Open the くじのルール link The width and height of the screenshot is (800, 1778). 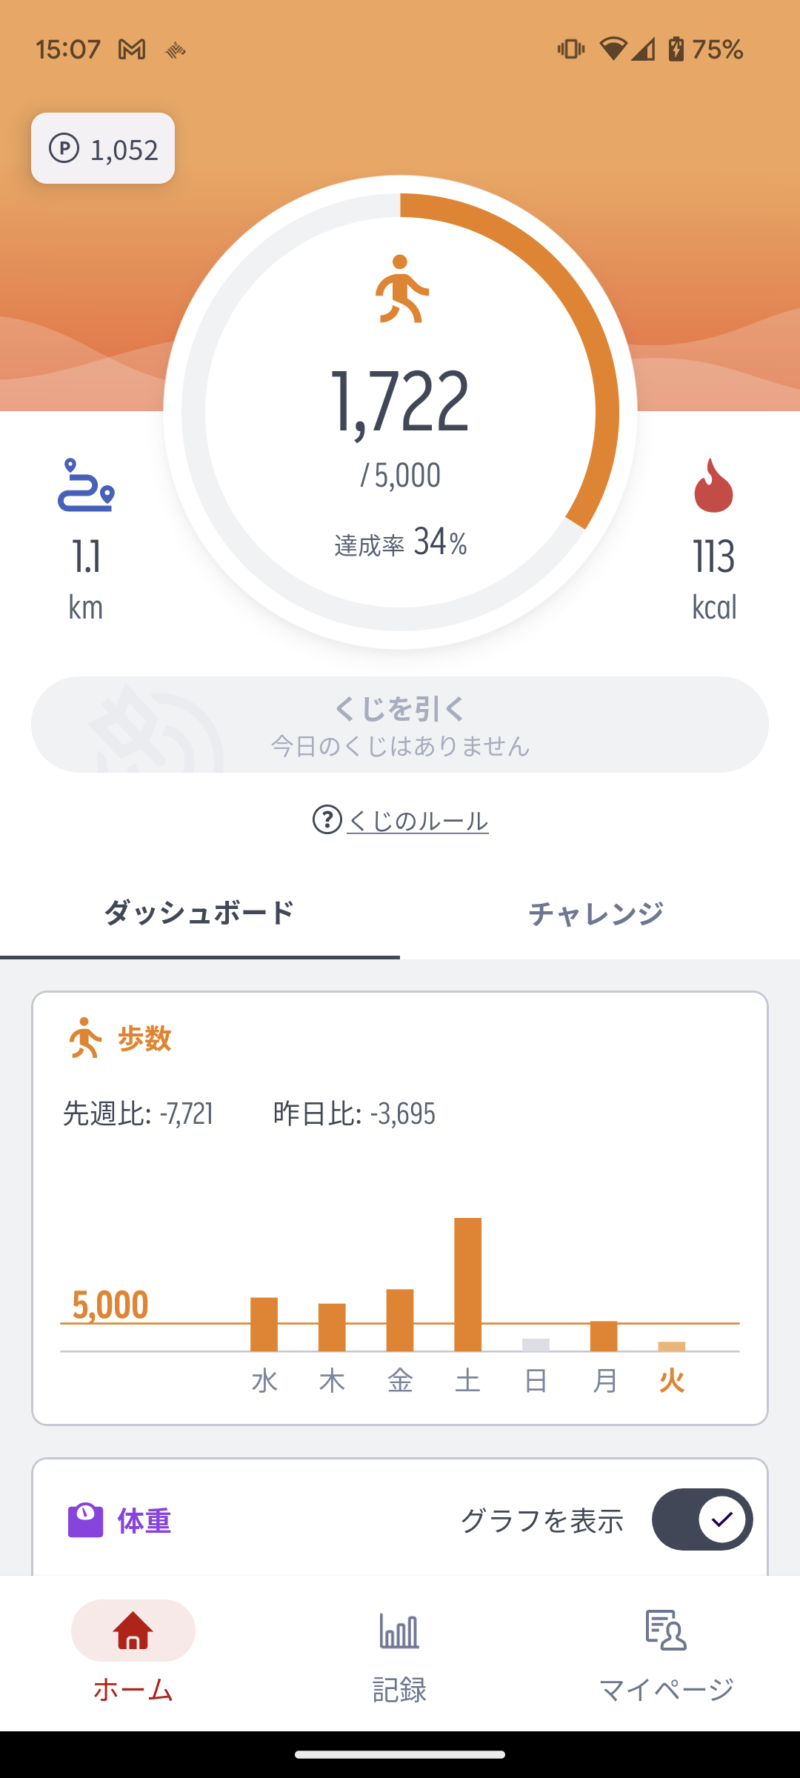[418, 821]
